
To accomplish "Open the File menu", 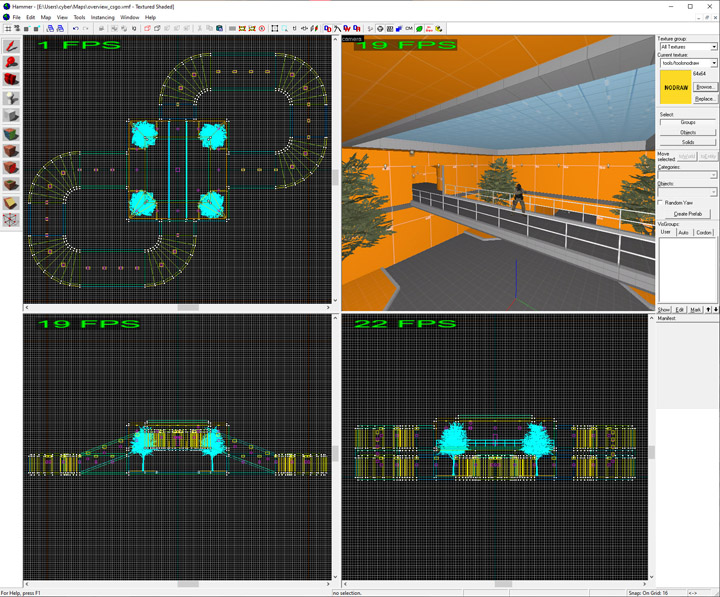I will (17, 17).
